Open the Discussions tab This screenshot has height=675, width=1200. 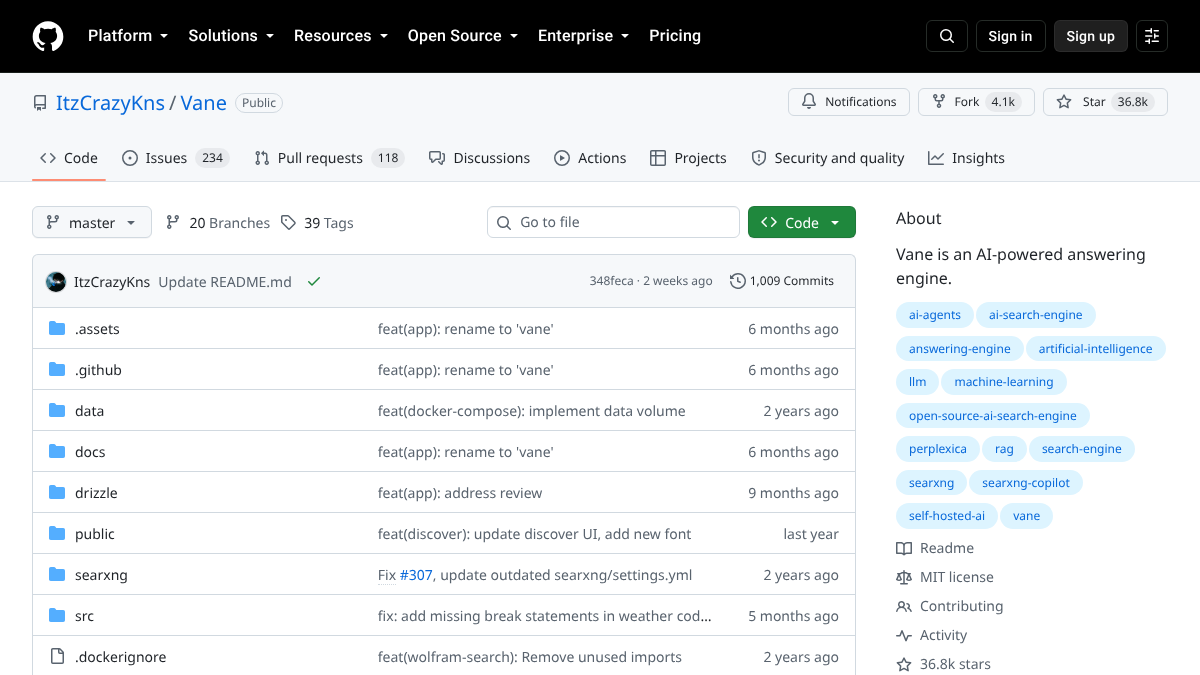[x=479, y=158]
